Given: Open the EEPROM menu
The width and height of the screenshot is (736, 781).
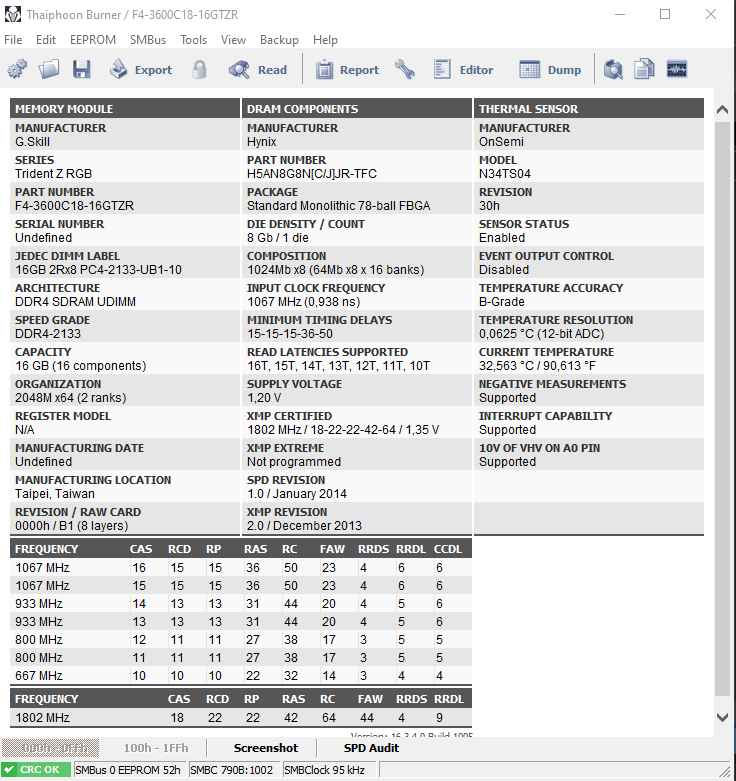Looking at the screenshot, I should (93, 40).
